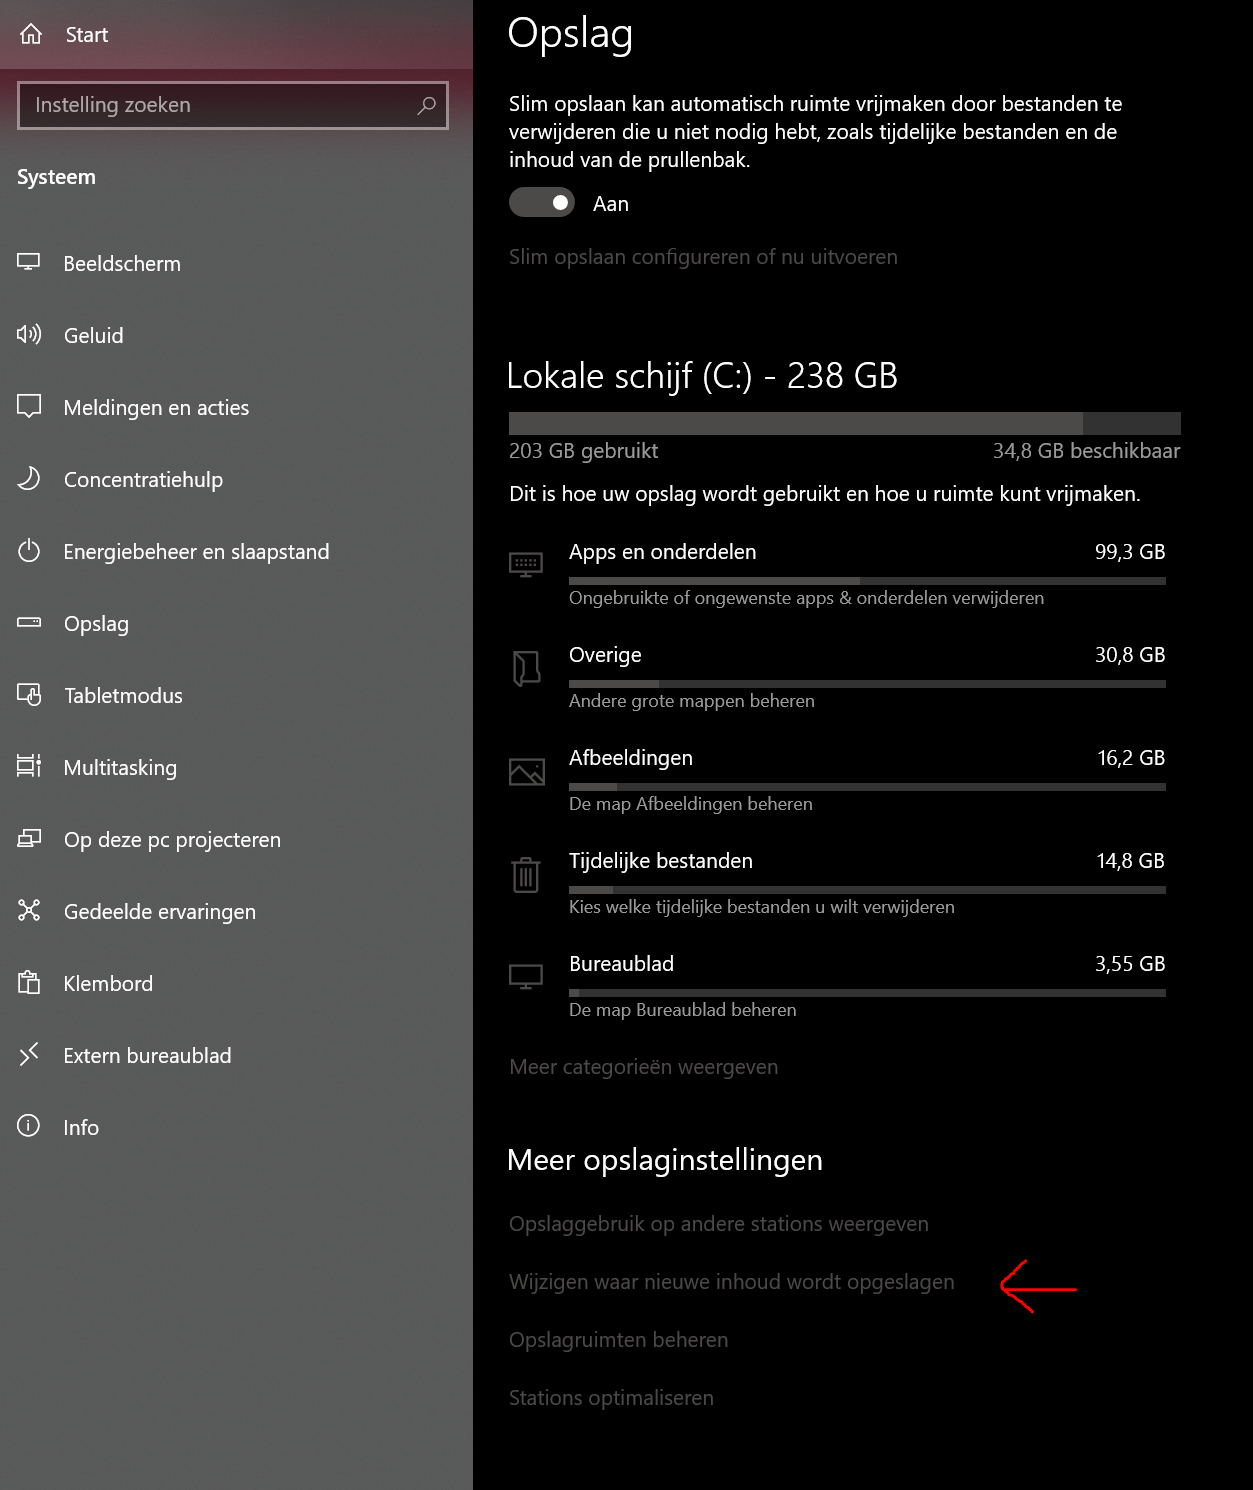Click the 203 GB gebruikt text

[583, 451]
